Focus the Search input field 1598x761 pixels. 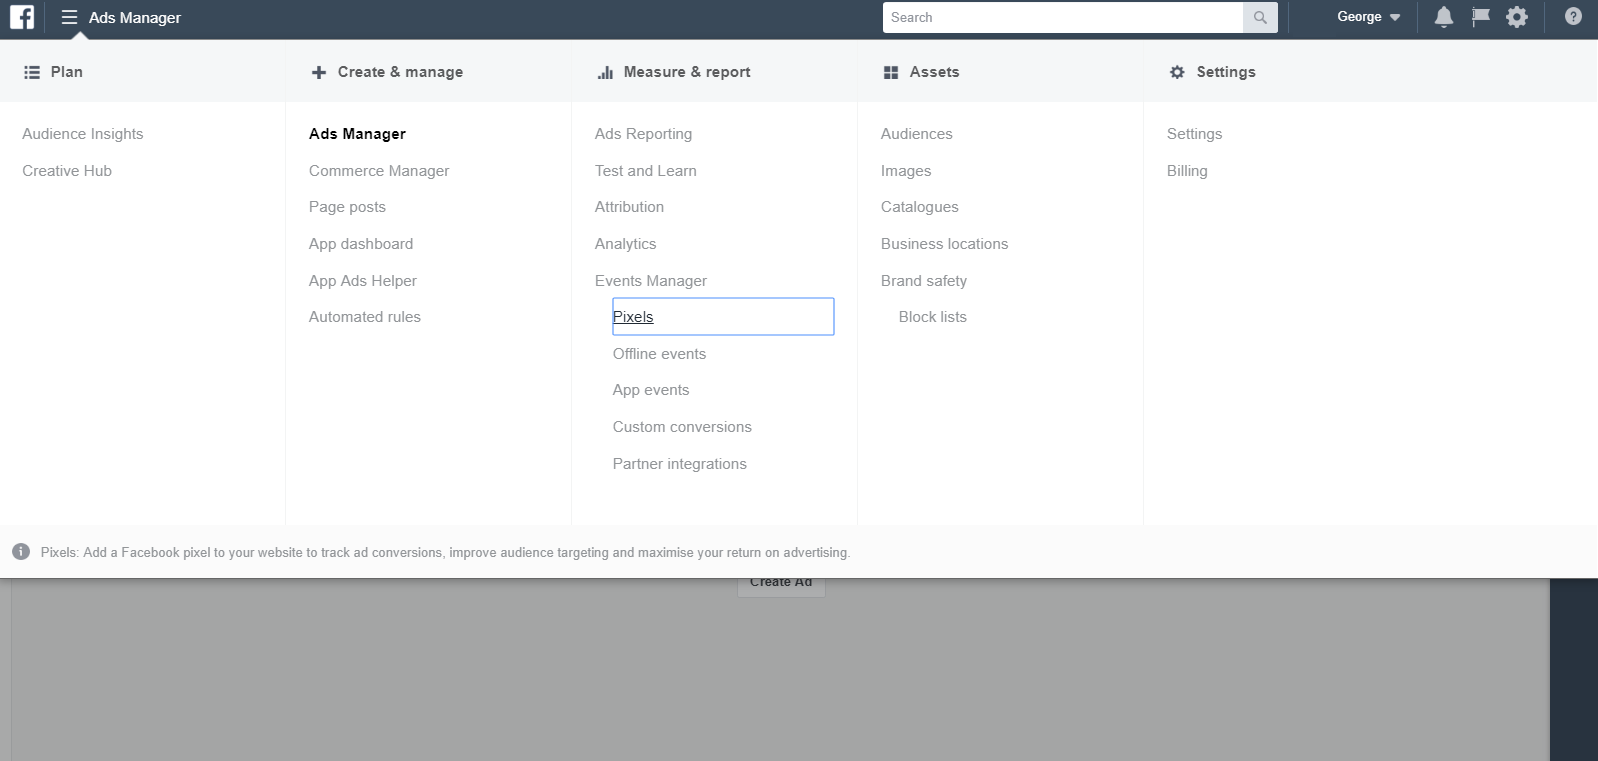point(1062,17)
